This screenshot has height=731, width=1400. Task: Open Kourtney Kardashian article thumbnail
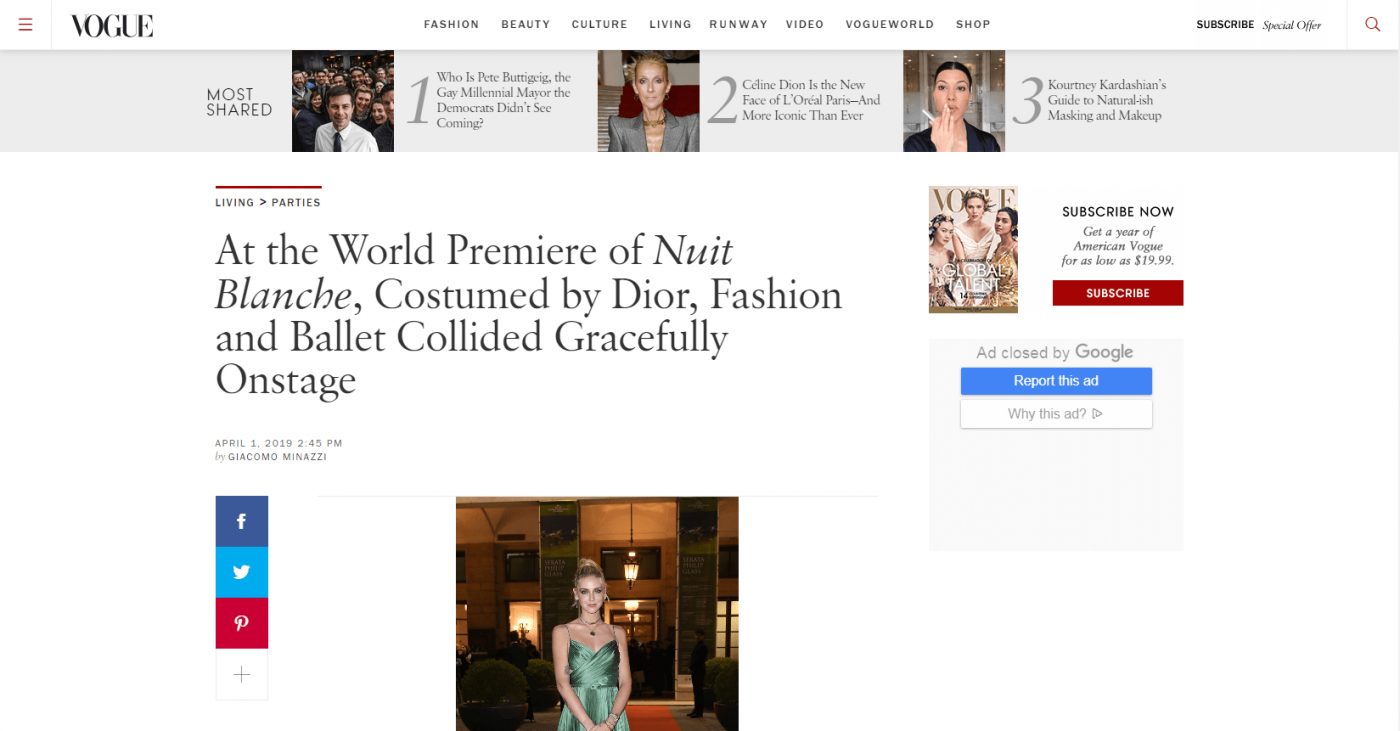(954, 101)
